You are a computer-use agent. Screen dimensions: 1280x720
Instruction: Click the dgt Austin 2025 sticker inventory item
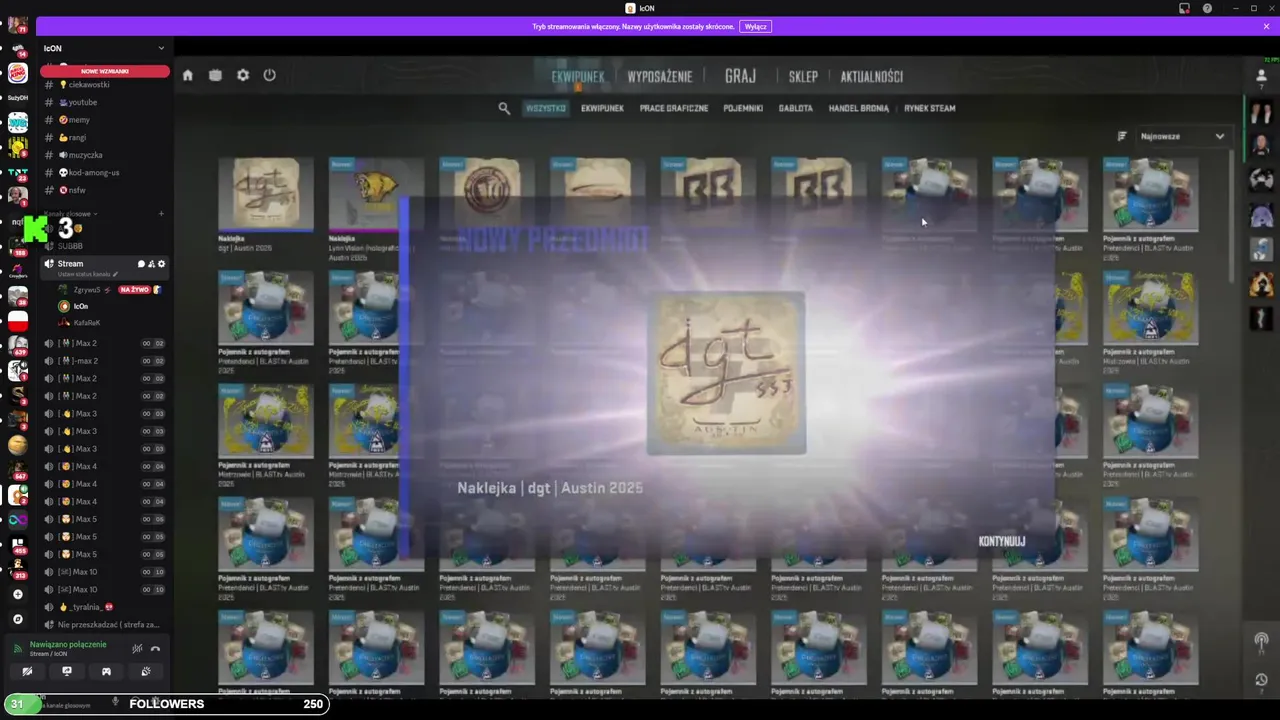coord(265,205)
